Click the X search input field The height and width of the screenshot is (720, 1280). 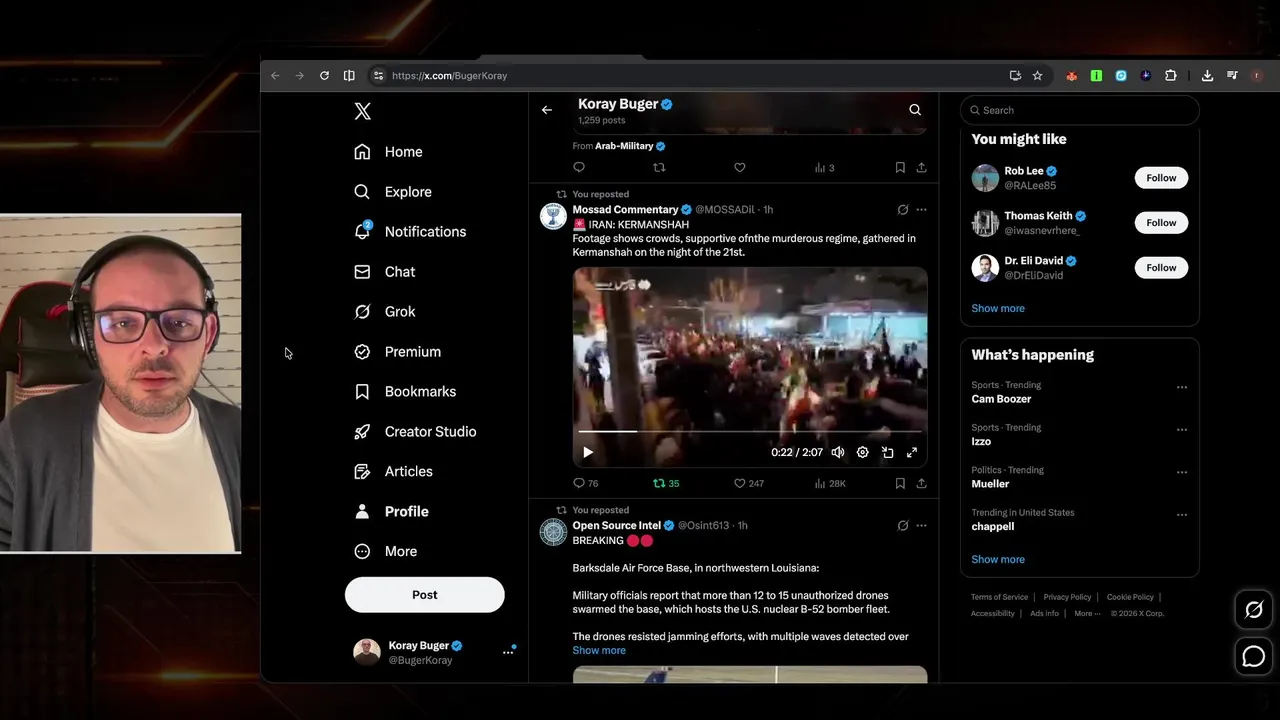pyautogui.click(x=1080, y=110)
